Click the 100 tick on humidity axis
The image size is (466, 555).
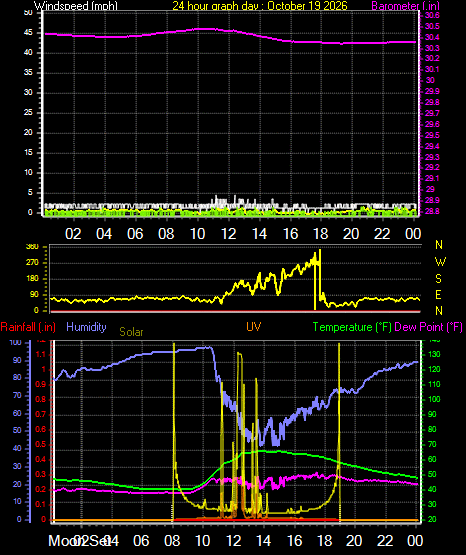[x=16, y=343]
